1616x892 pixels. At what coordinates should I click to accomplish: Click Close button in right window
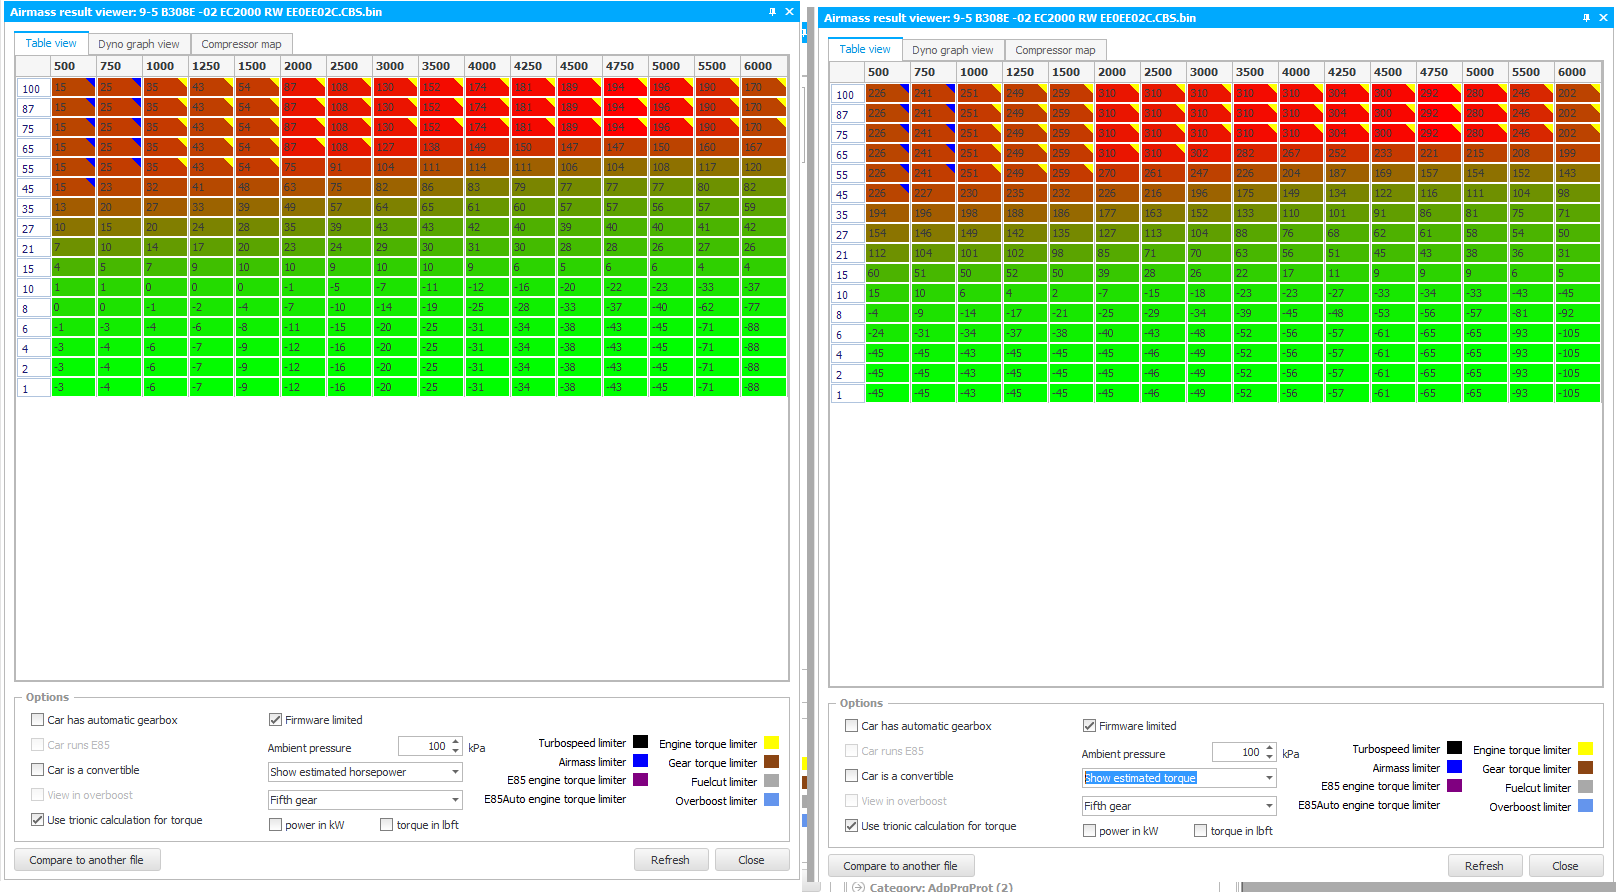point(1566,866)
